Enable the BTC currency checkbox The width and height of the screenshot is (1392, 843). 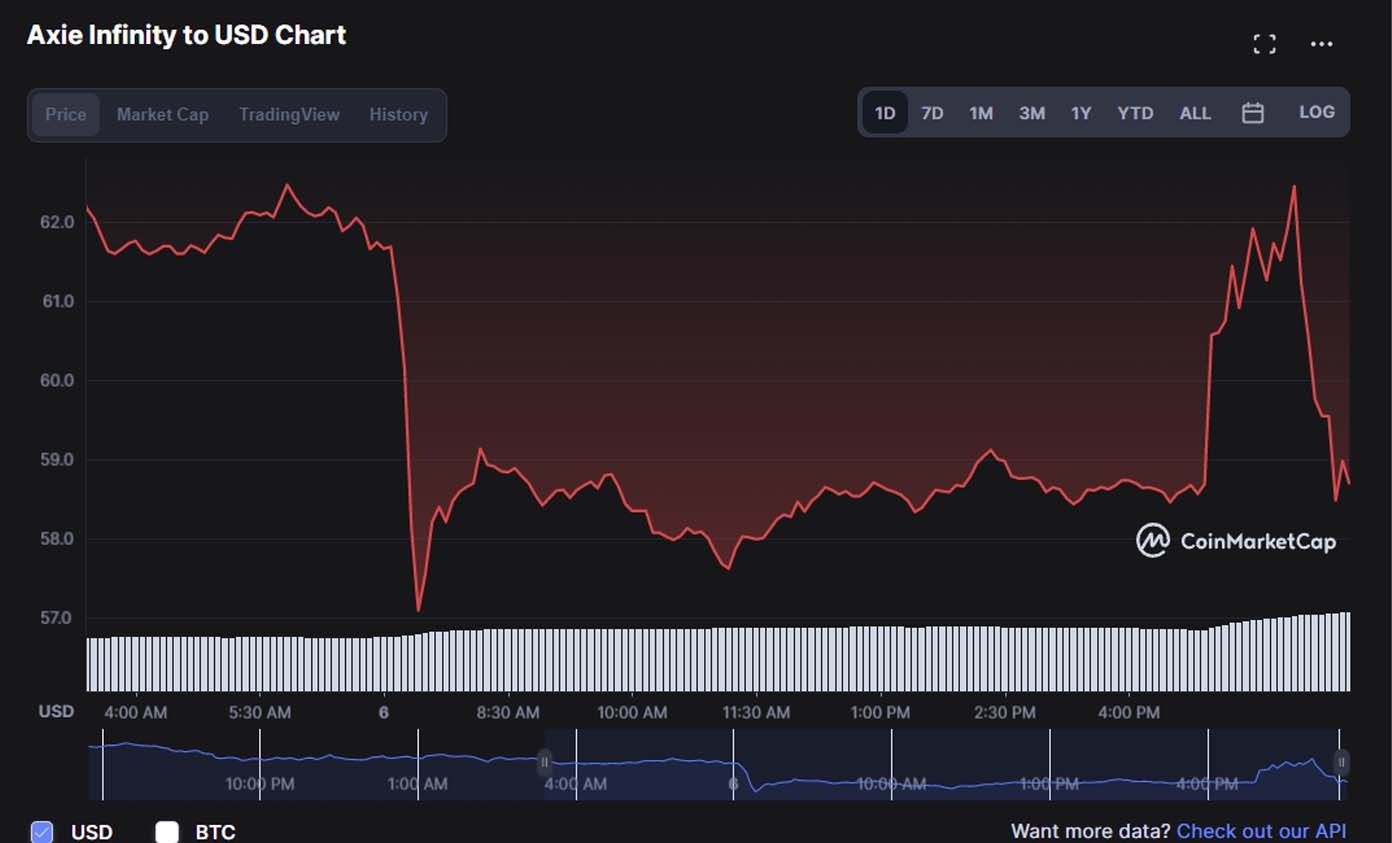(167, 831)
